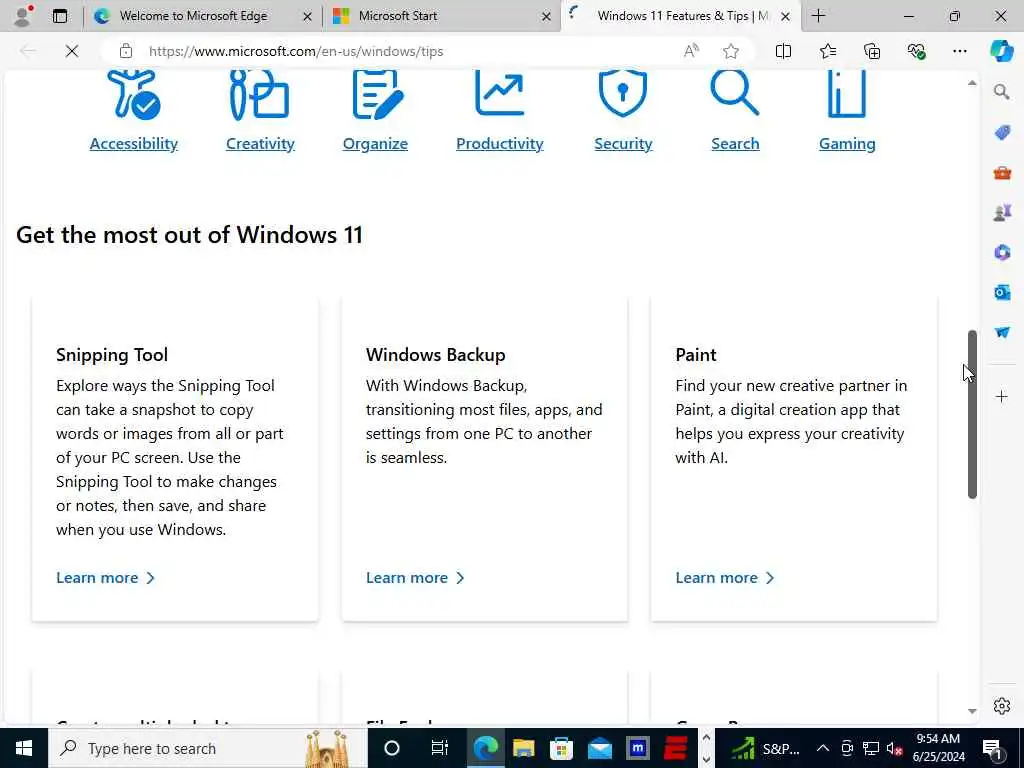
Task: Open Microsoft Store from taskbar
Action: (562, 748)
